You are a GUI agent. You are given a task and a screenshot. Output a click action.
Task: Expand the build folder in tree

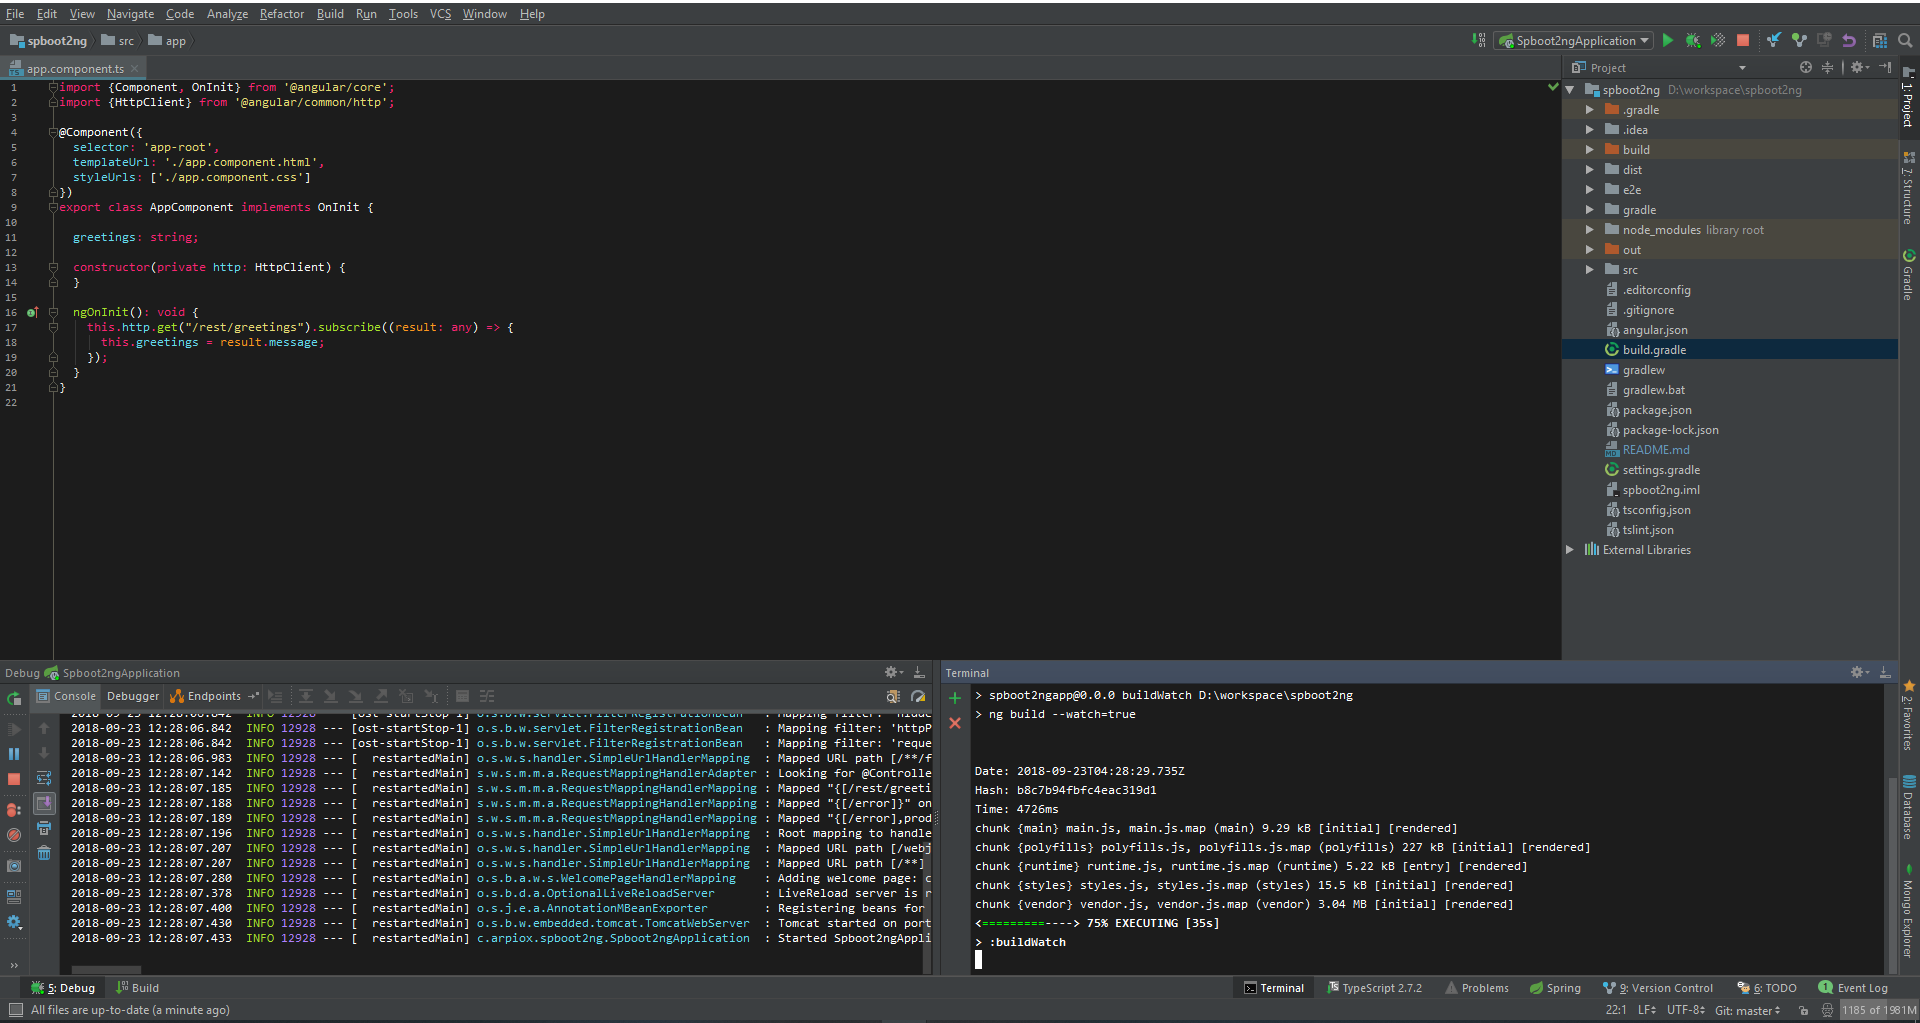1589,150
